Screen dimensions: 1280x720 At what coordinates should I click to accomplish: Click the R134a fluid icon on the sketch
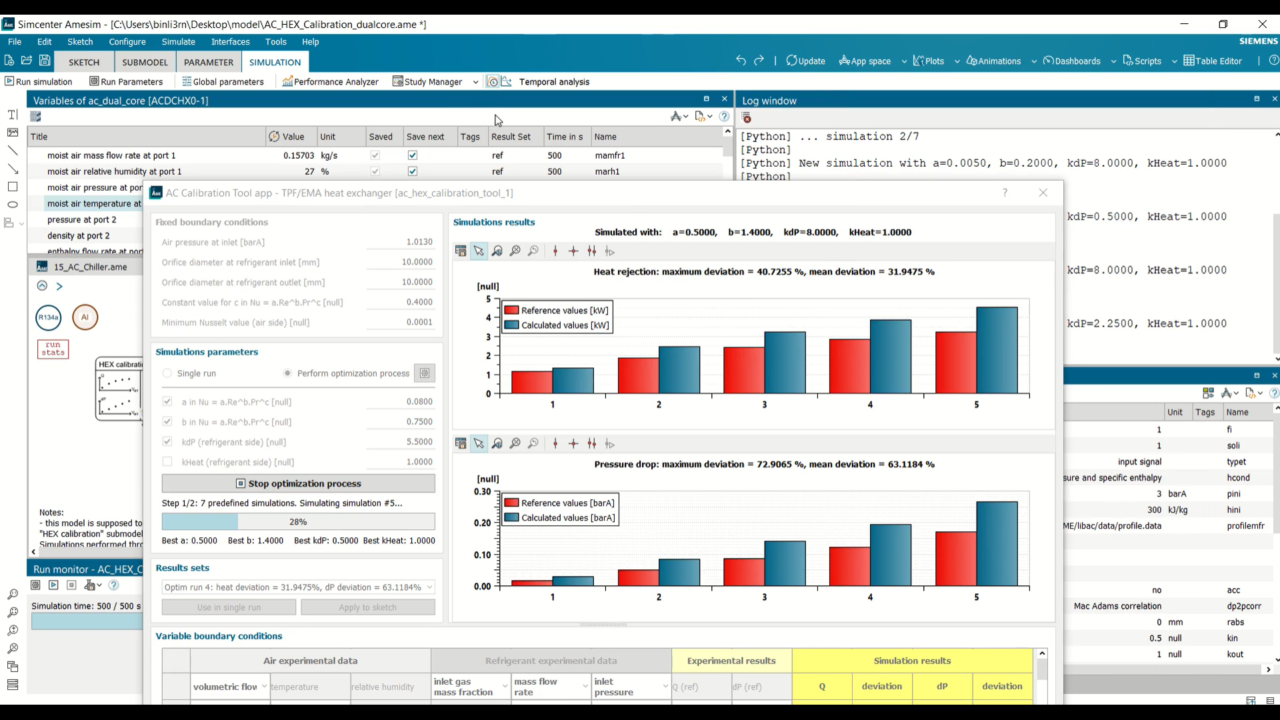tap(48, 318)
